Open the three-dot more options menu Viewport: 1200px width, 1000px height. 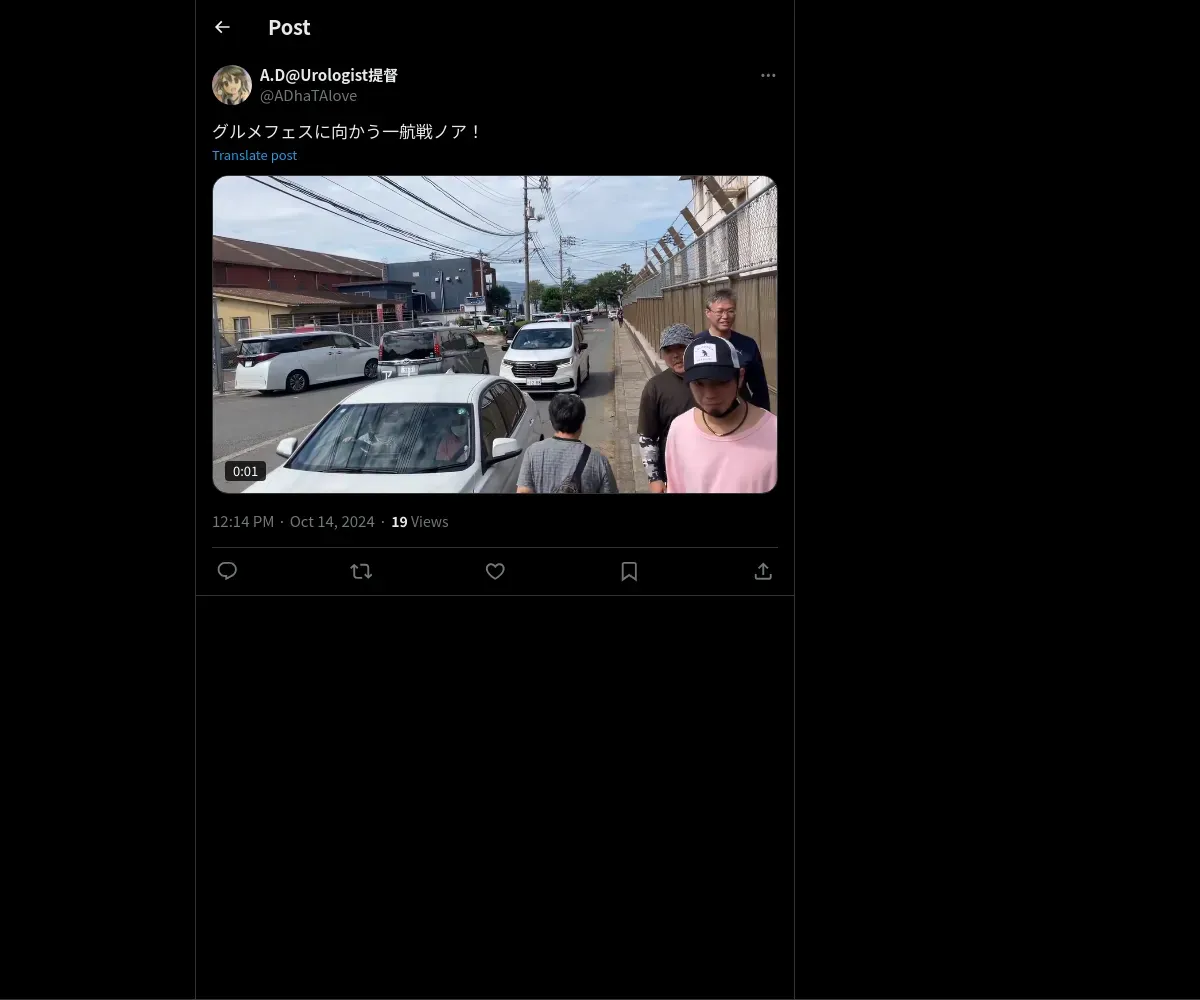tap(768, 75)
